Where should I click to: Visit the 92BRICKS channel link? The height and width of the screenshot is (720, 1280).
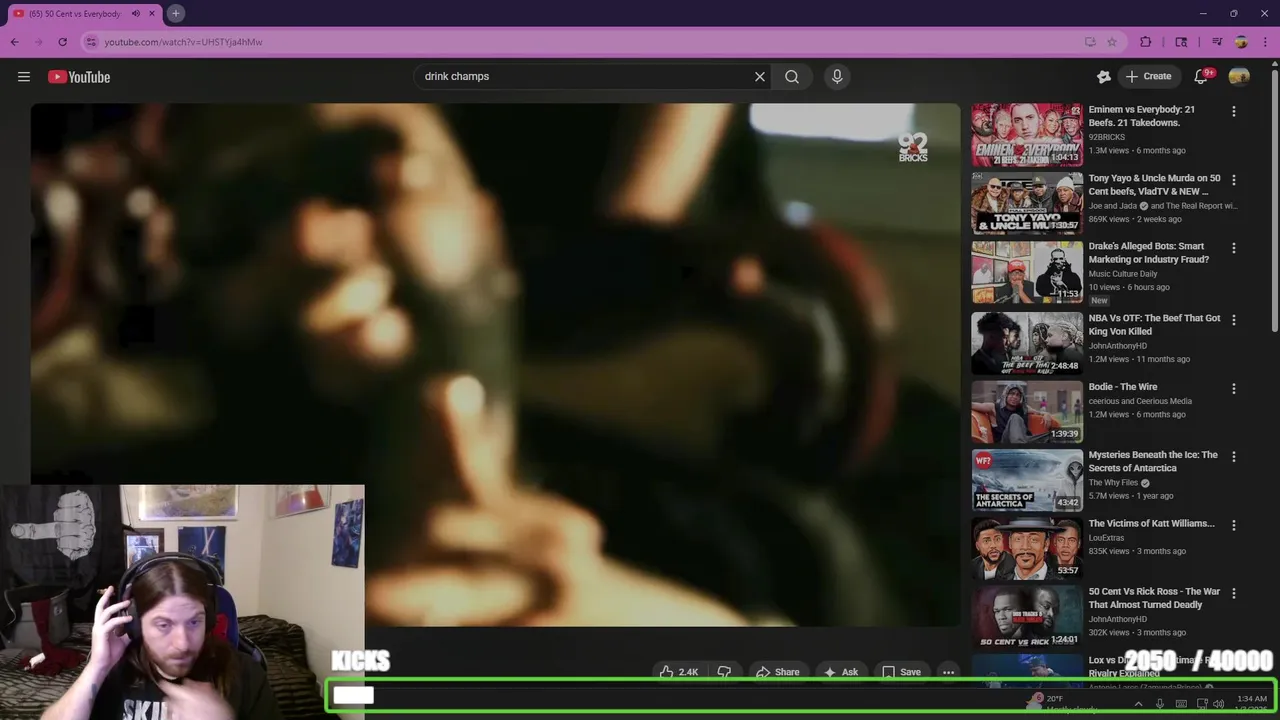tap(1106, 137)
